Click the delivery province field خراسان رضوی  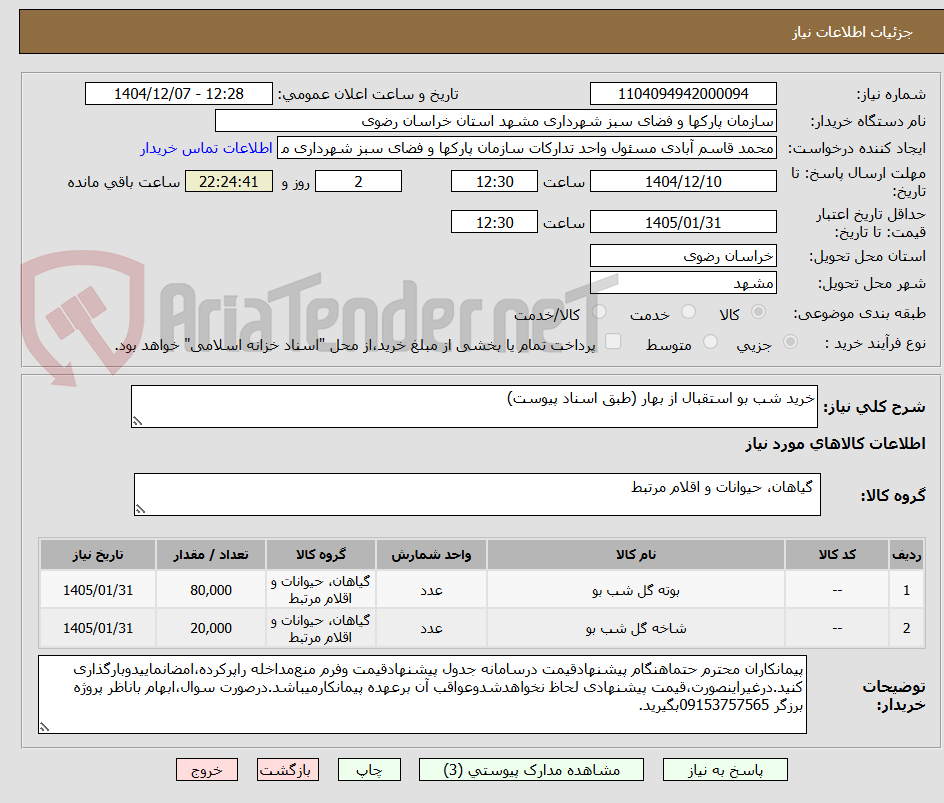tap(683, 256)
